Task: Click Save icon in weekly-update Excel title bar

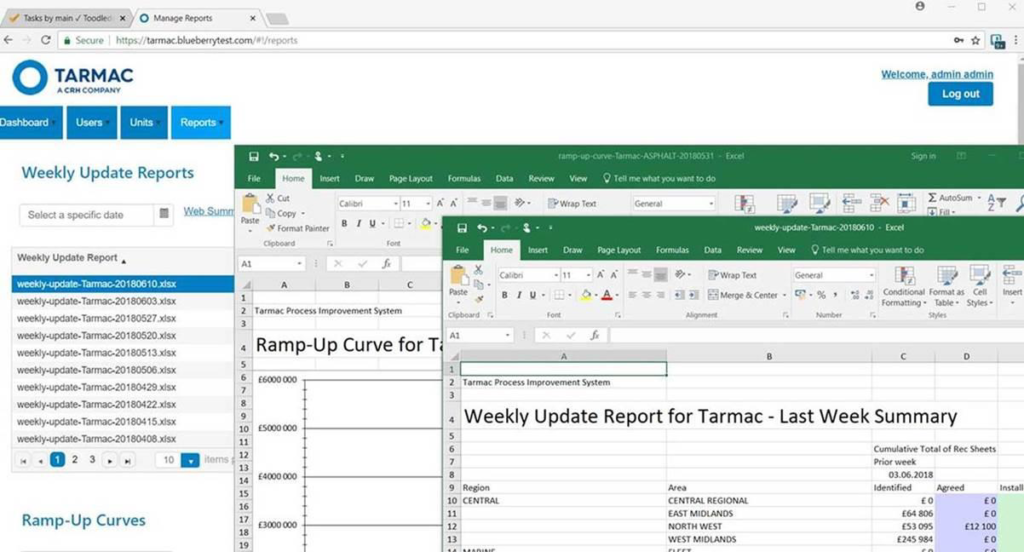Action: (461, 228)
